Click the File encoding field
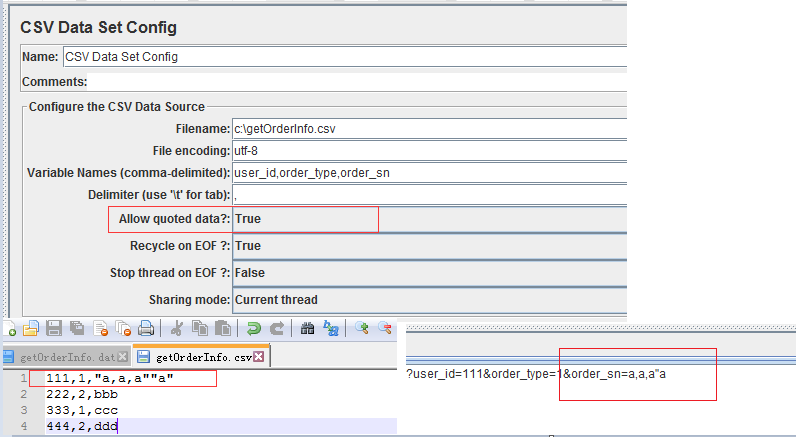This screenshot has height=437, width=796. click(x=429, y=151)
